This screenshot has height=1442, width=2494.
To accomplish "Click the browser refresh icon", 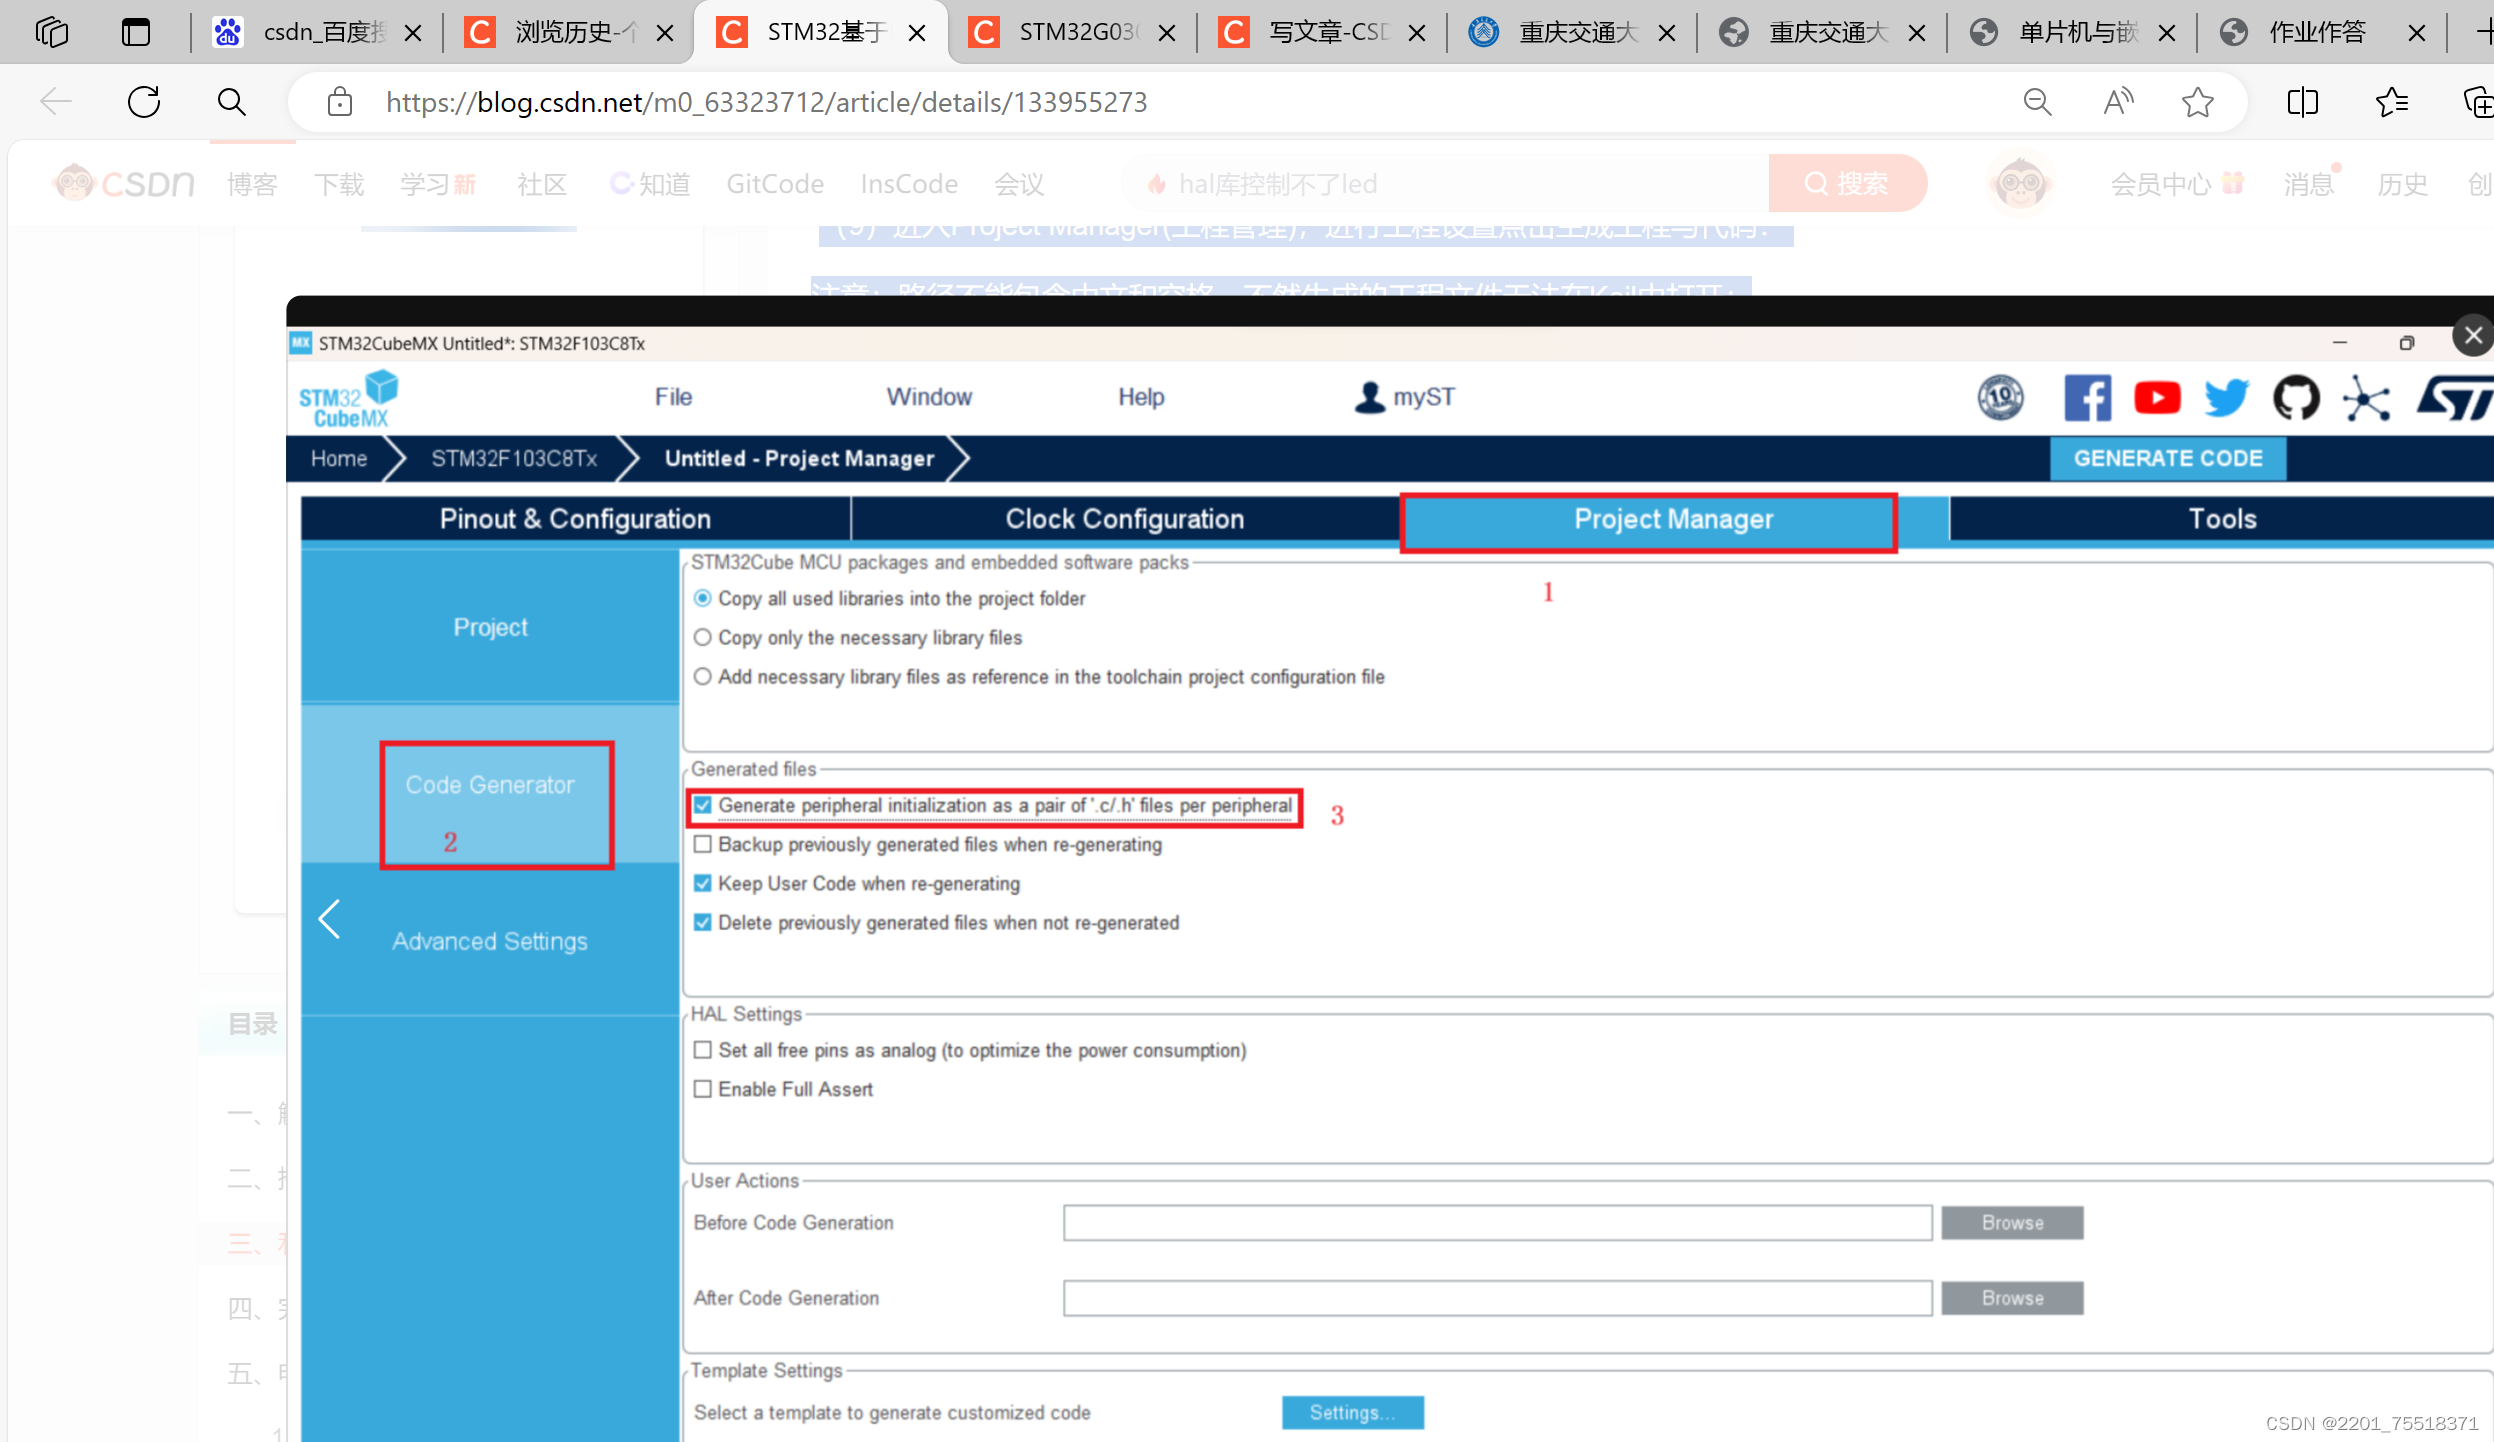I will (x=144, y=102).
